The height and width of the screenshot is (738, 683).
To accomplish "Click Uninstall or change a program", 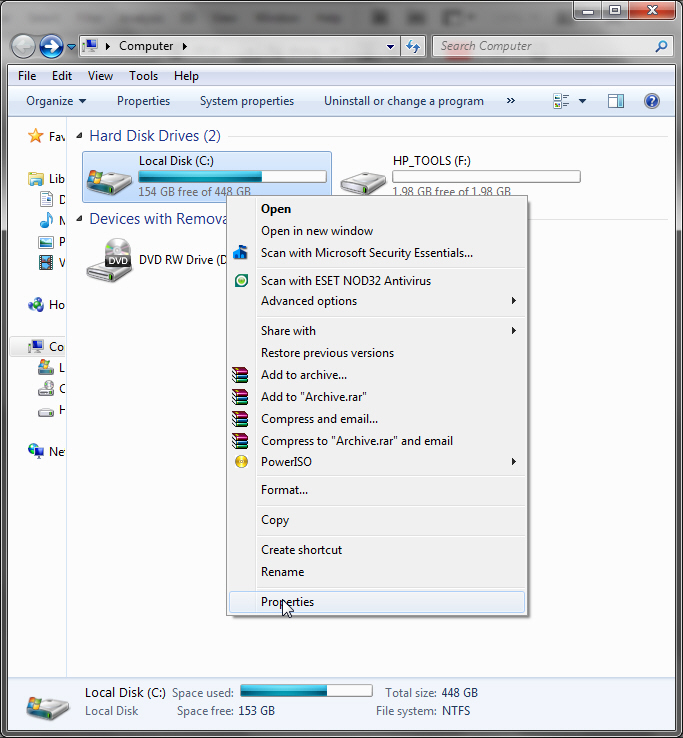I will pos(403,101).
